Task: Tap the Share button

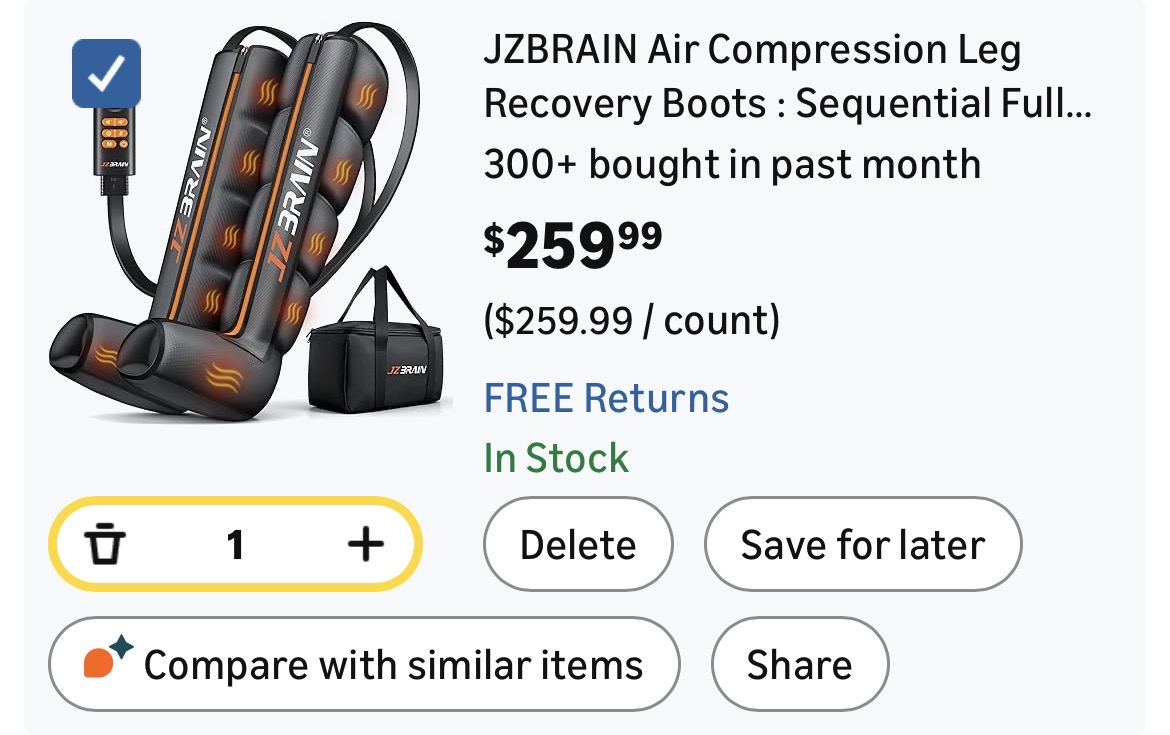Action: point(799,665)
